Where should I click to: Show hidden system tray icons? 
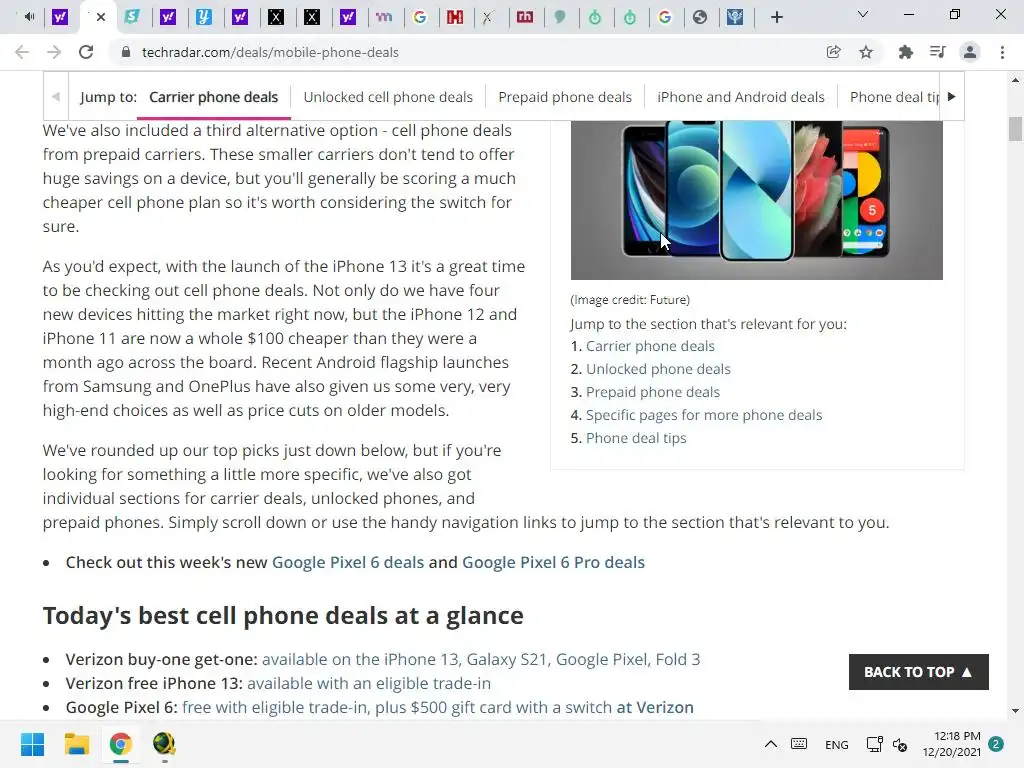(x=771, y=744)
